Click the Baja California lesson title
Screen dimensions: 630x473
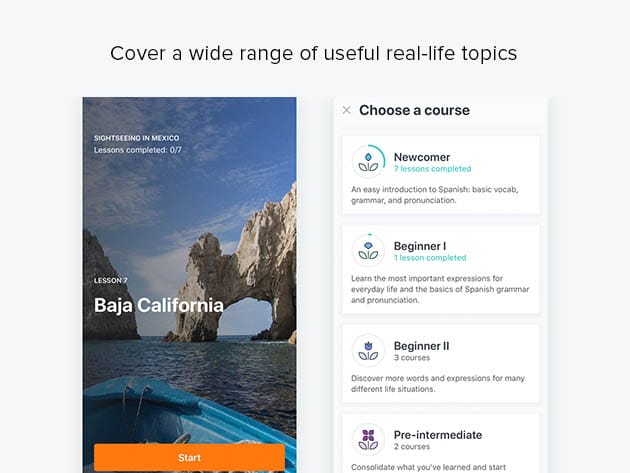(x=159, y=305)
